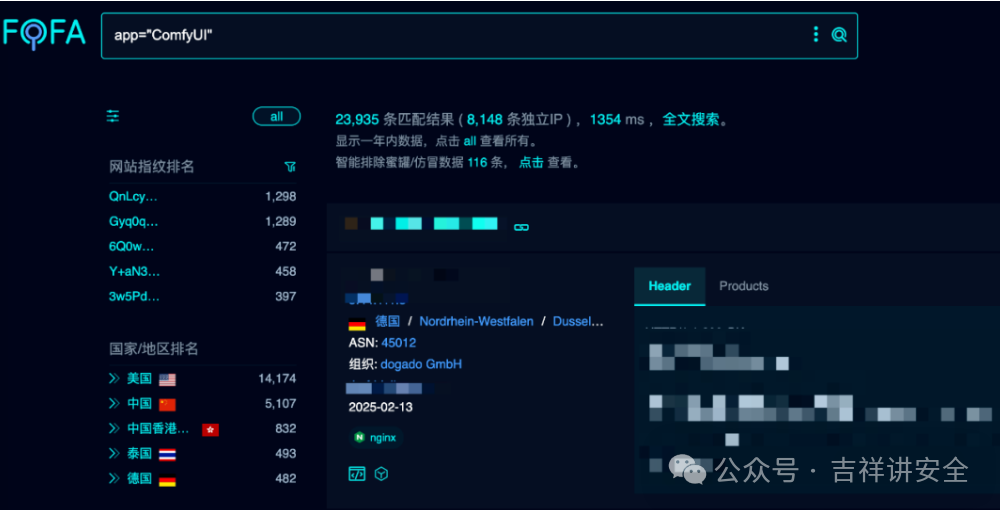Viewport: 1000px width, 510px height.
Task: Click the search magnifier icon
Action: pyautogui.click(x=839, y=34)
